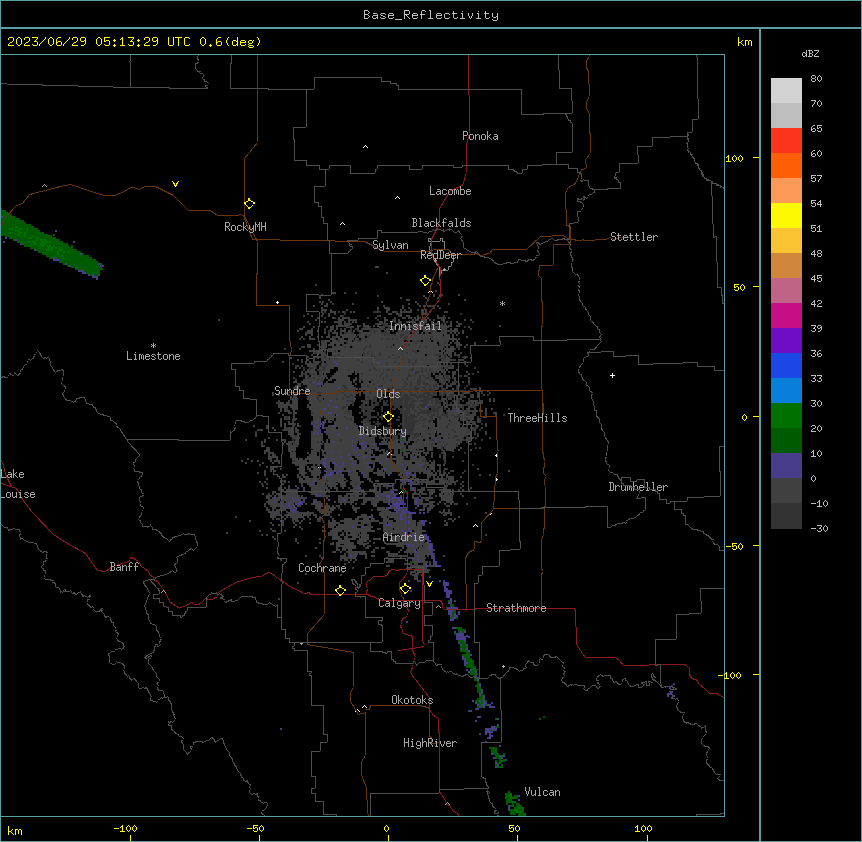This screenshot has width=862, height=842.
Task: Click the green echo patch left of Vulcan
Action: tap(515, 804)
